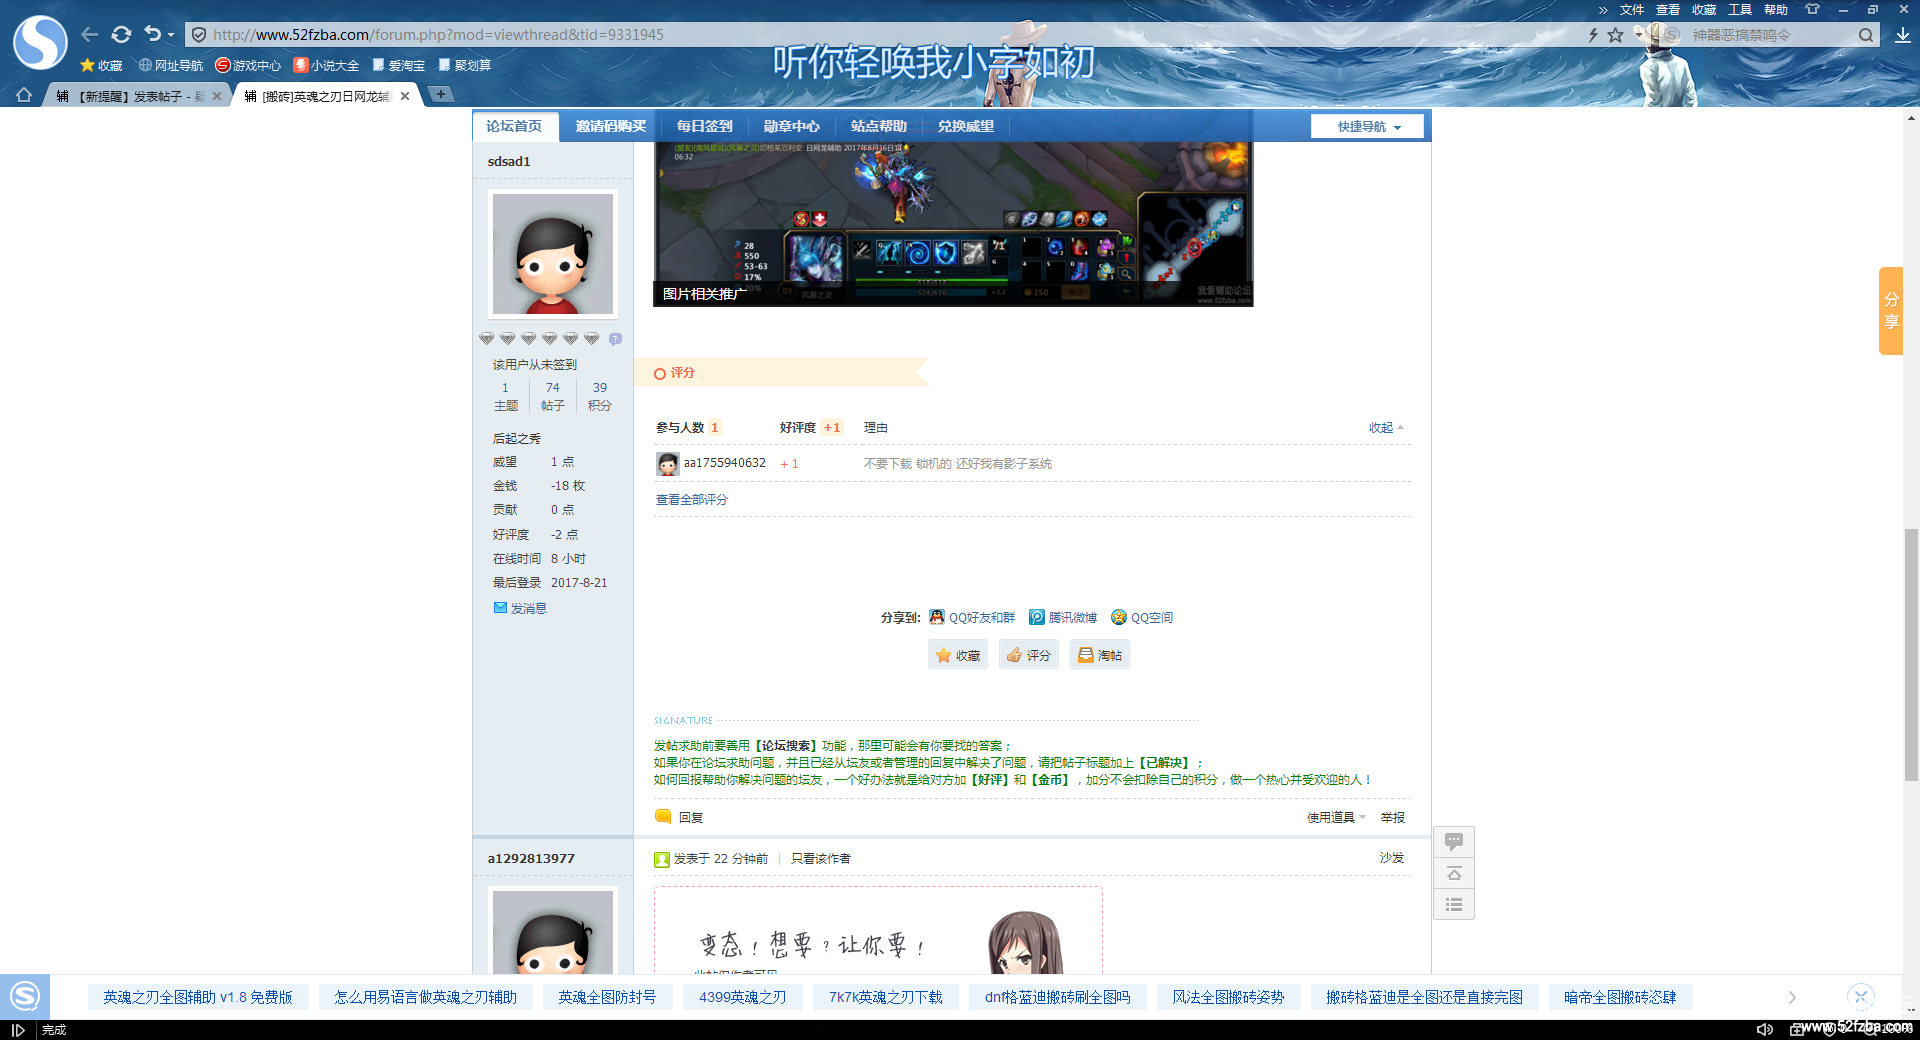Click the search magnifier icon
The width and height of the screenshot is (1920, 1040).
(1866, 35)
